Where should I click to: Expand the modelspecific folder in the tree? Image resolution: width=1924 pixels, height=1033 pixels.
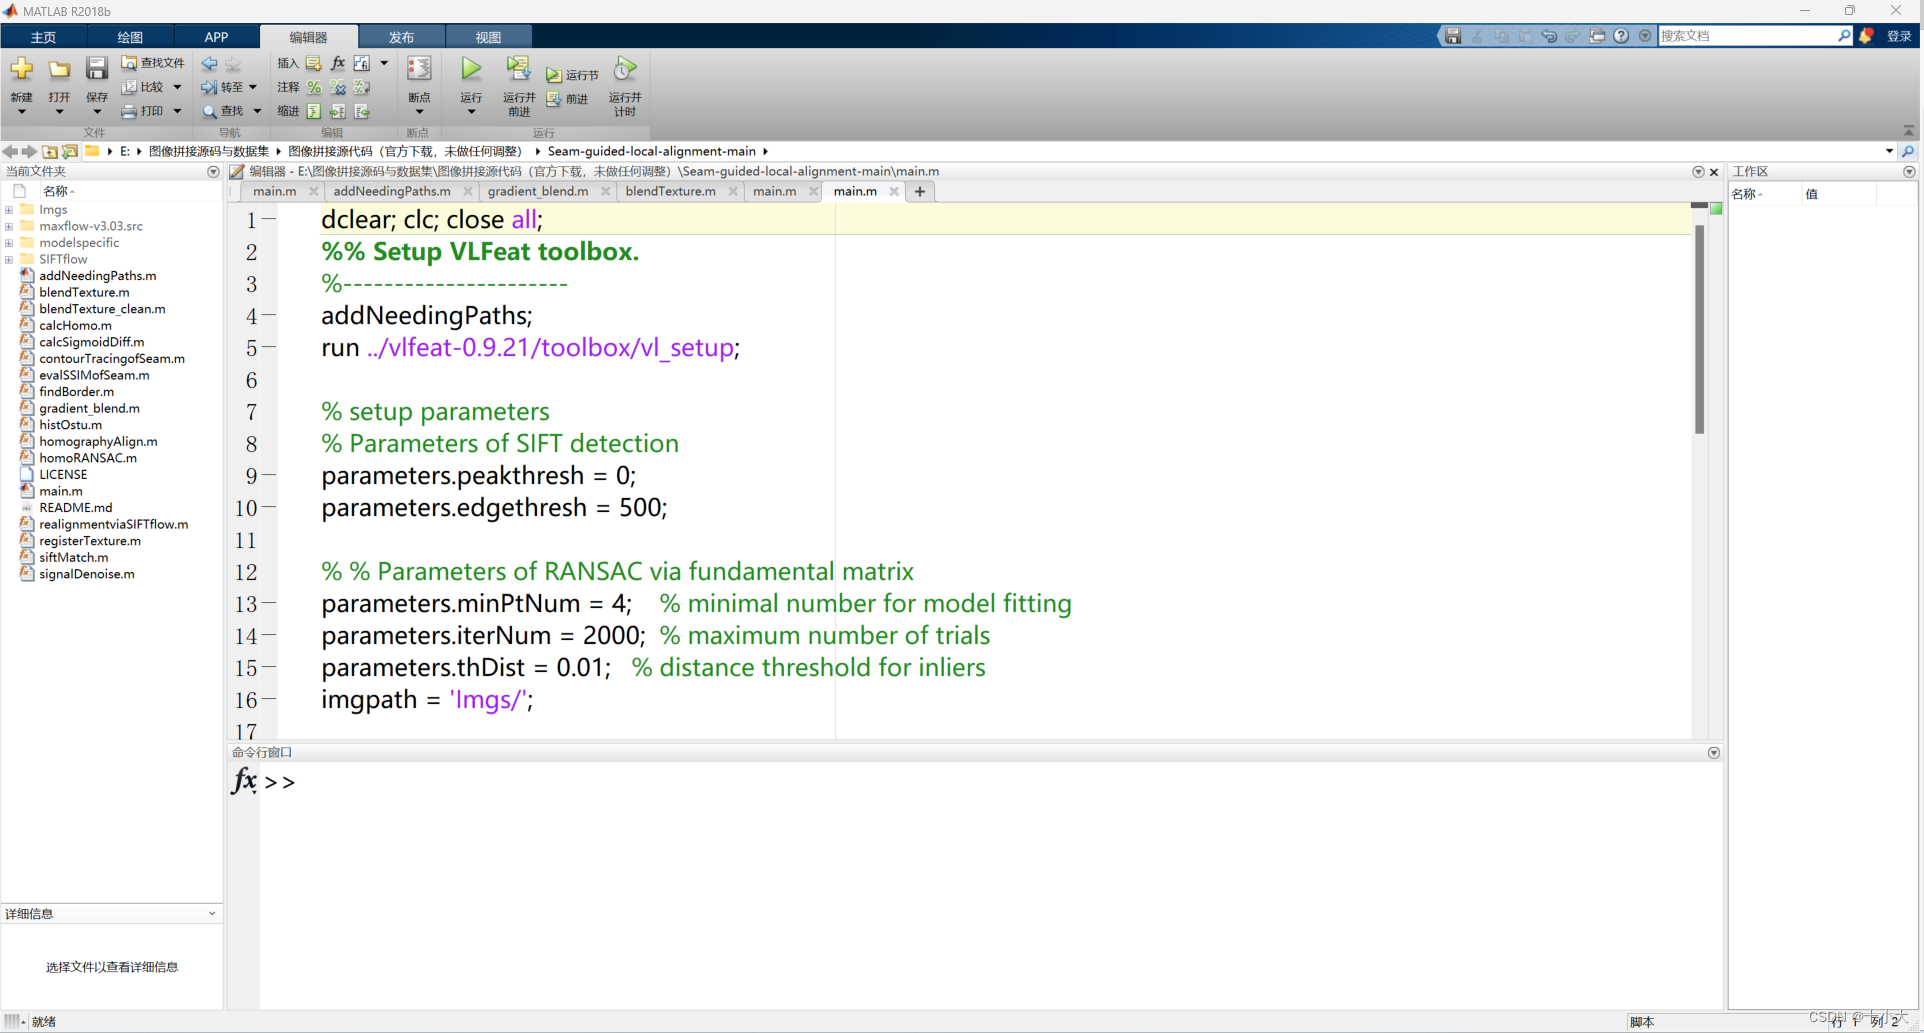pos(9,243)
